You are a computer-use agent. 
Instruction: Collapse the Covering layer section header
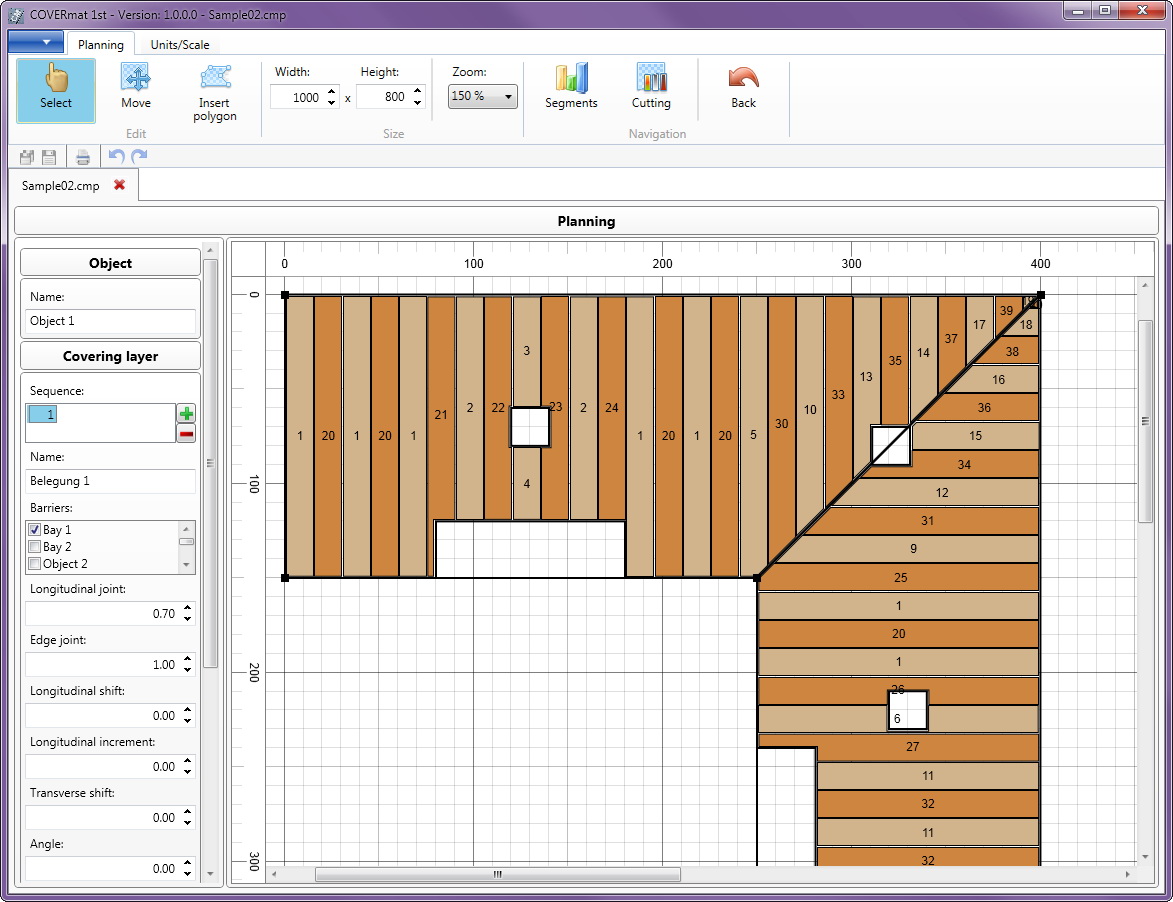[110, 356]
